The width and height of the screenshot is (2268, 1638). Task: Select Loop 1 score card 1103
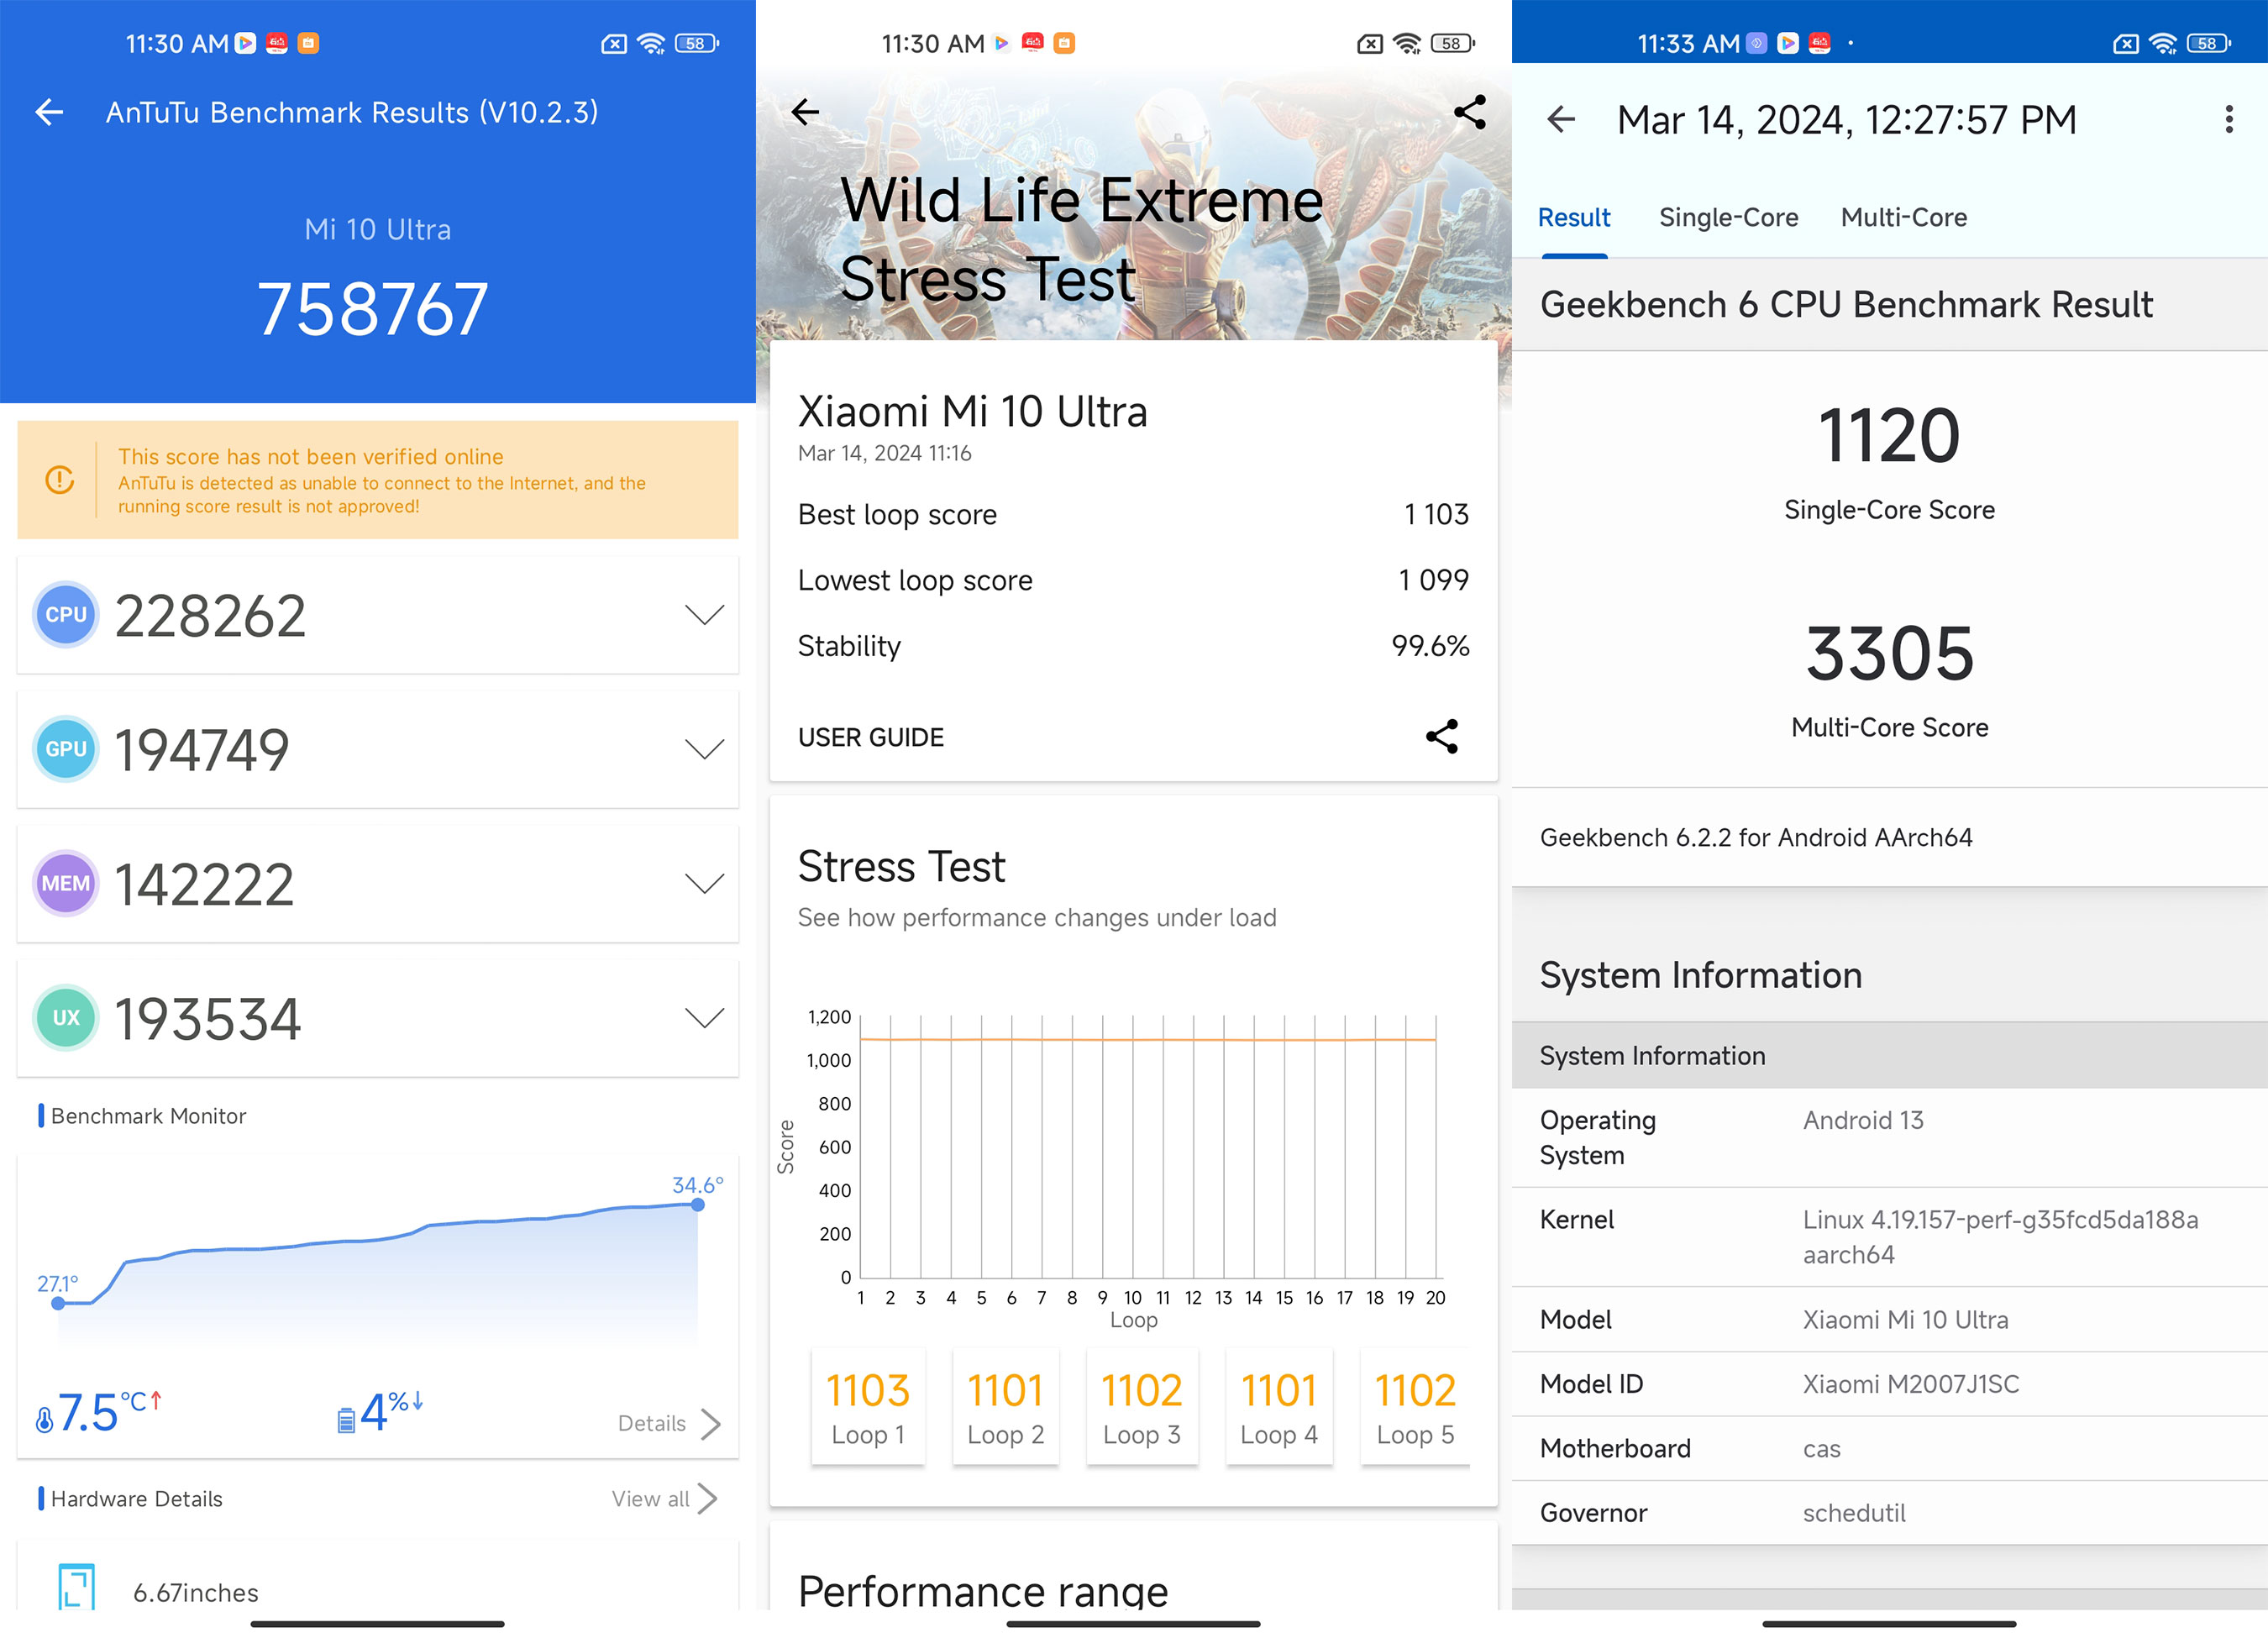[868, 1407]
